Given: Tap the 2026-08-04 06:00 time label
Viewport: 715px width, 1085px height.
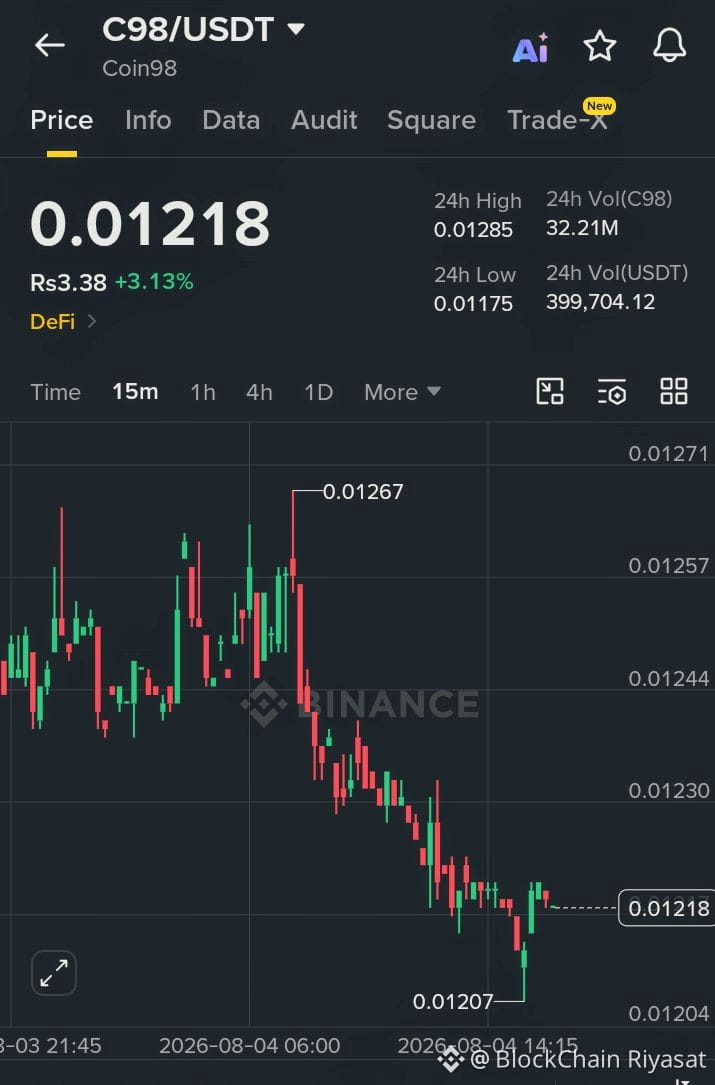Looking at the screenshot, I should click(x=250, y=1046).
